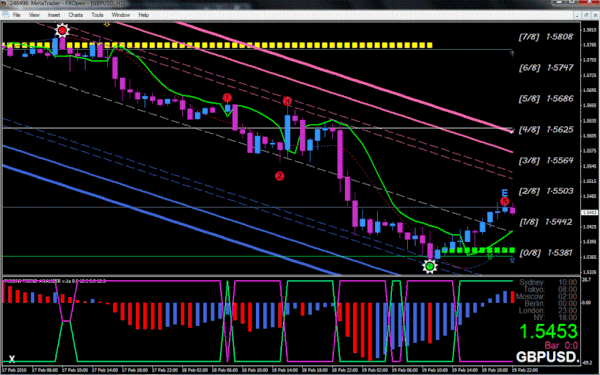The width and height of the screenshot is (600, 375).
Task: Select the [3/8] 1-5564 level label
Action: (x=546, y=160)
